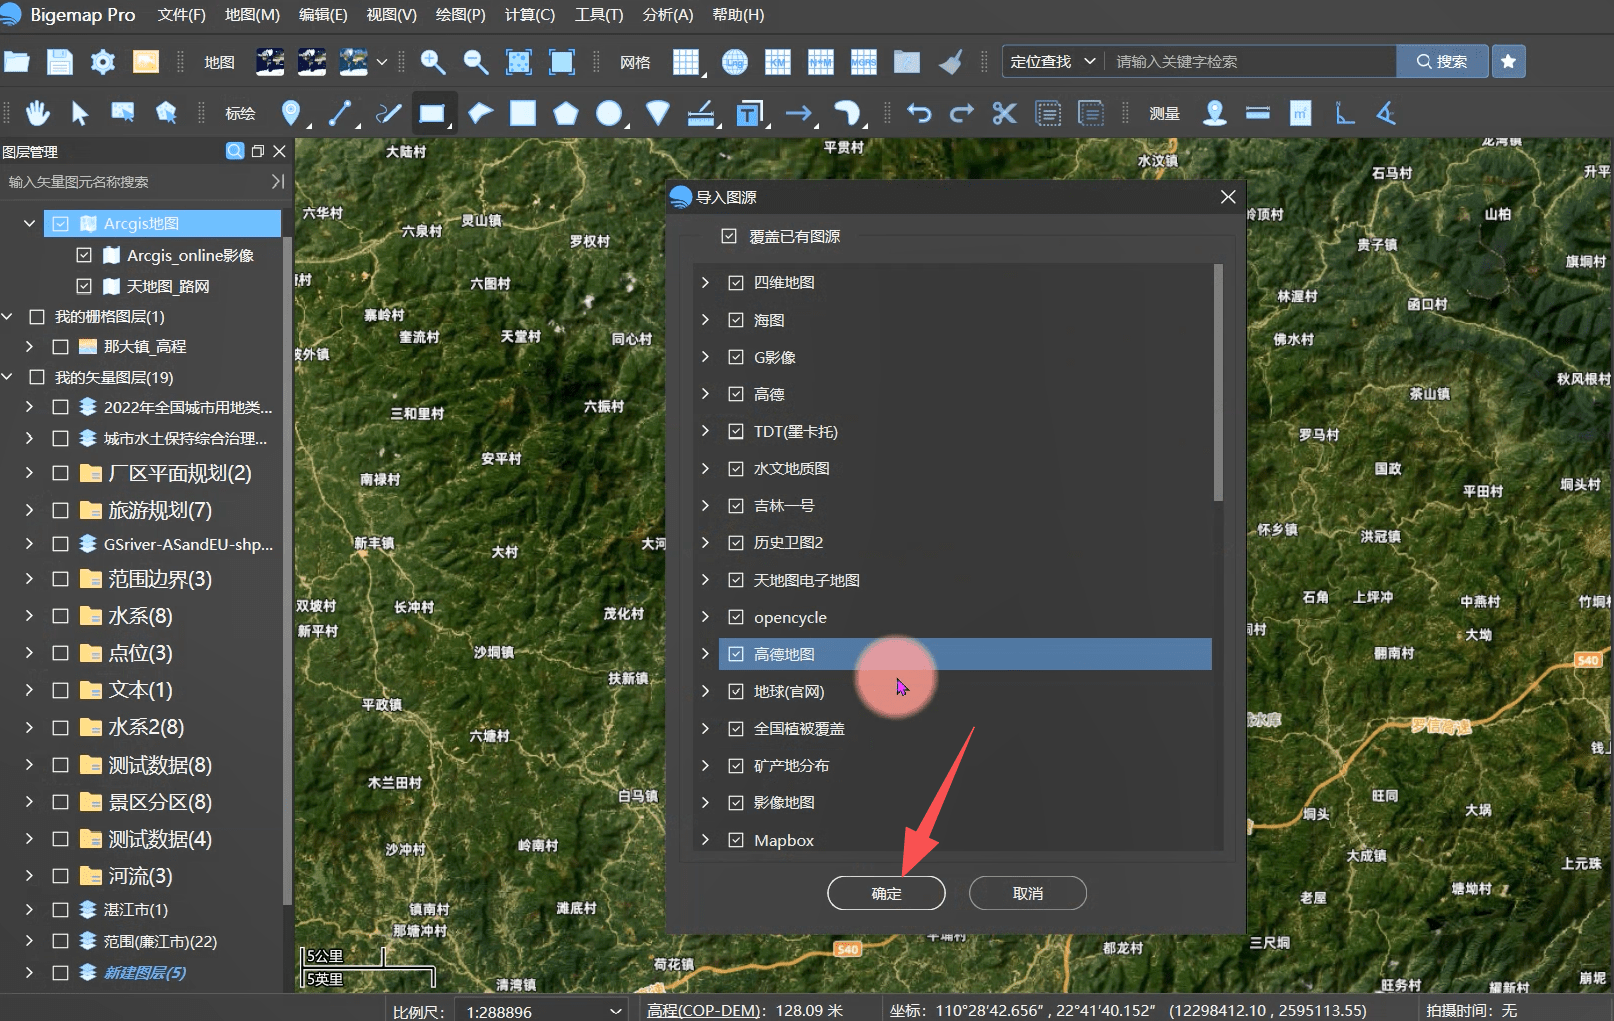1614x1021 pixels.
Task: Open a file with the folder icon
Action: point(17,62)
